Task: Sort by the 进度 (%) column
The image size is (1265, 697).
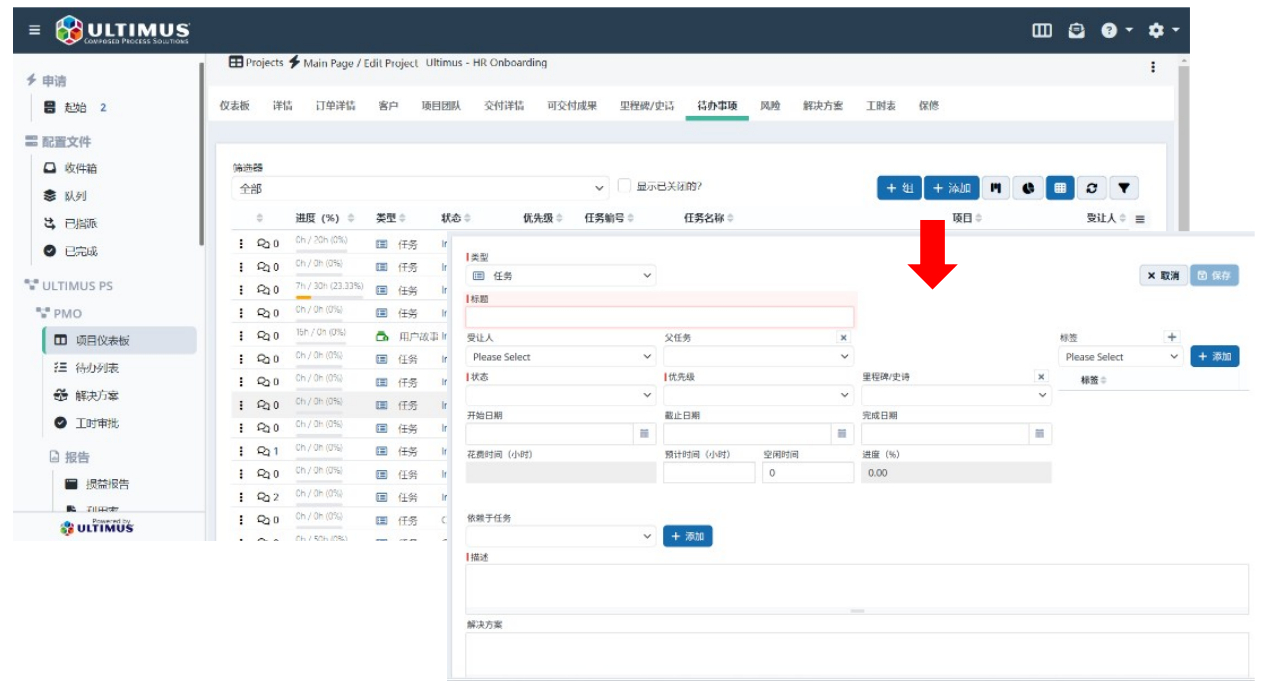Action: 323,218
